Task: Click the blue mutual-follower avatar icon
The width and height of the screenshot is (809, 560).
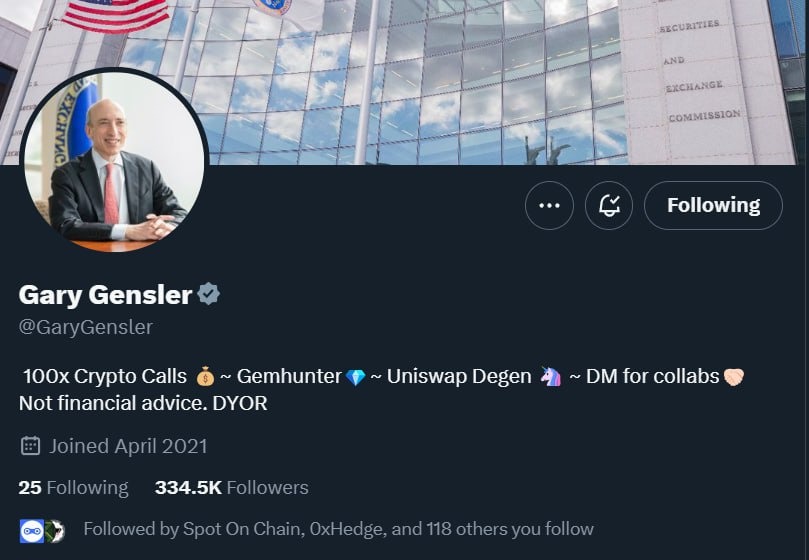Action: (31, 530)
